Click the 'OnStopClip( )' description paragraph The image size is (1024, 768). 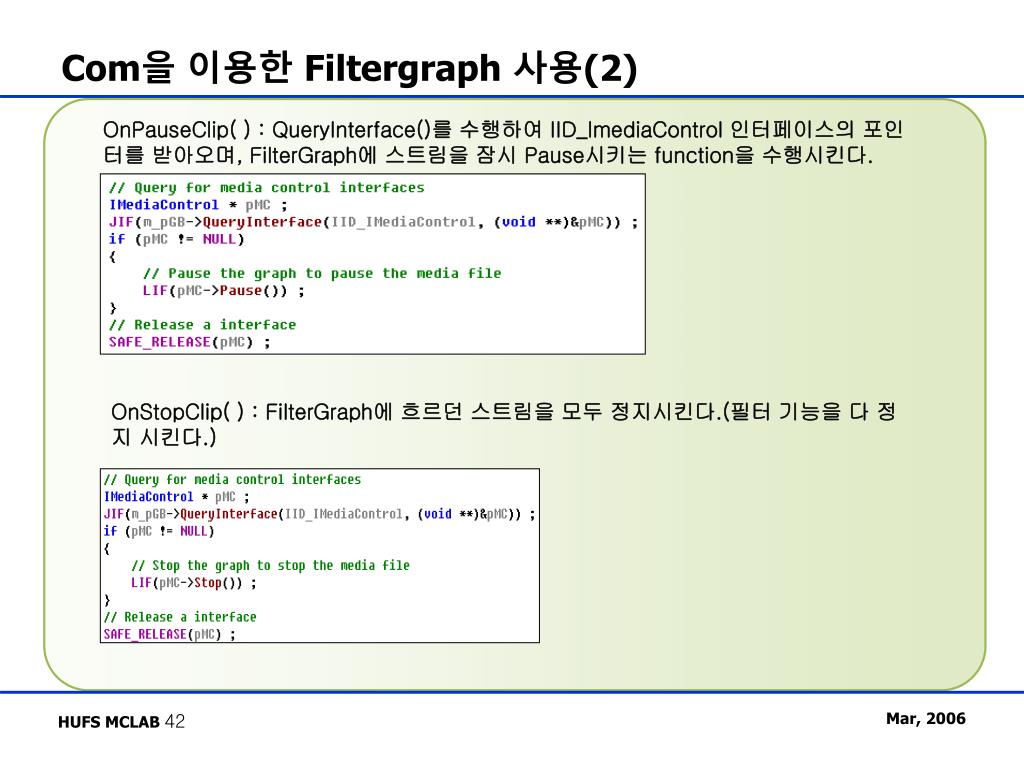pyautogui.click(x=503, y=424)
